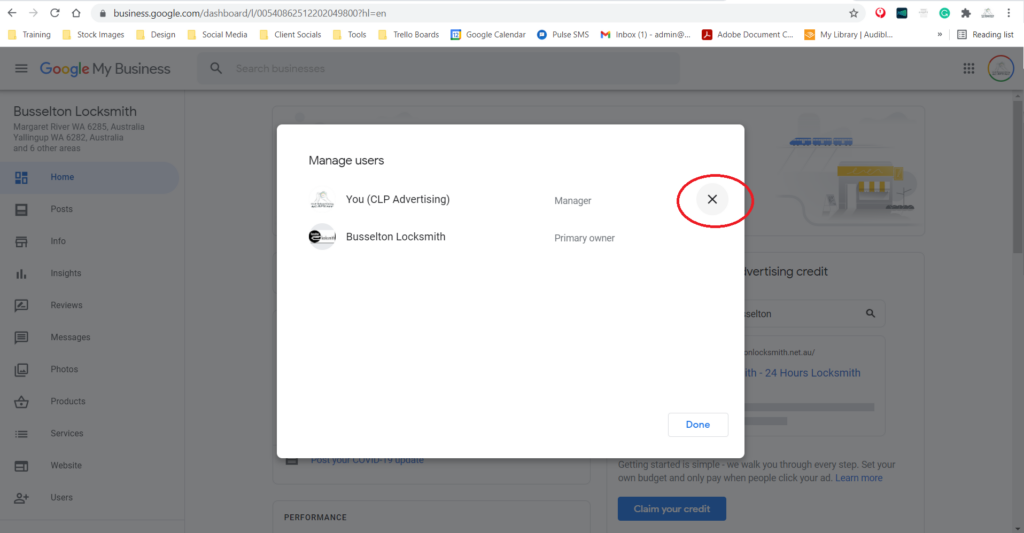Screen dimensions: 1024x533
Task: Click the Google My Business logo
Action: coord(105,69)
